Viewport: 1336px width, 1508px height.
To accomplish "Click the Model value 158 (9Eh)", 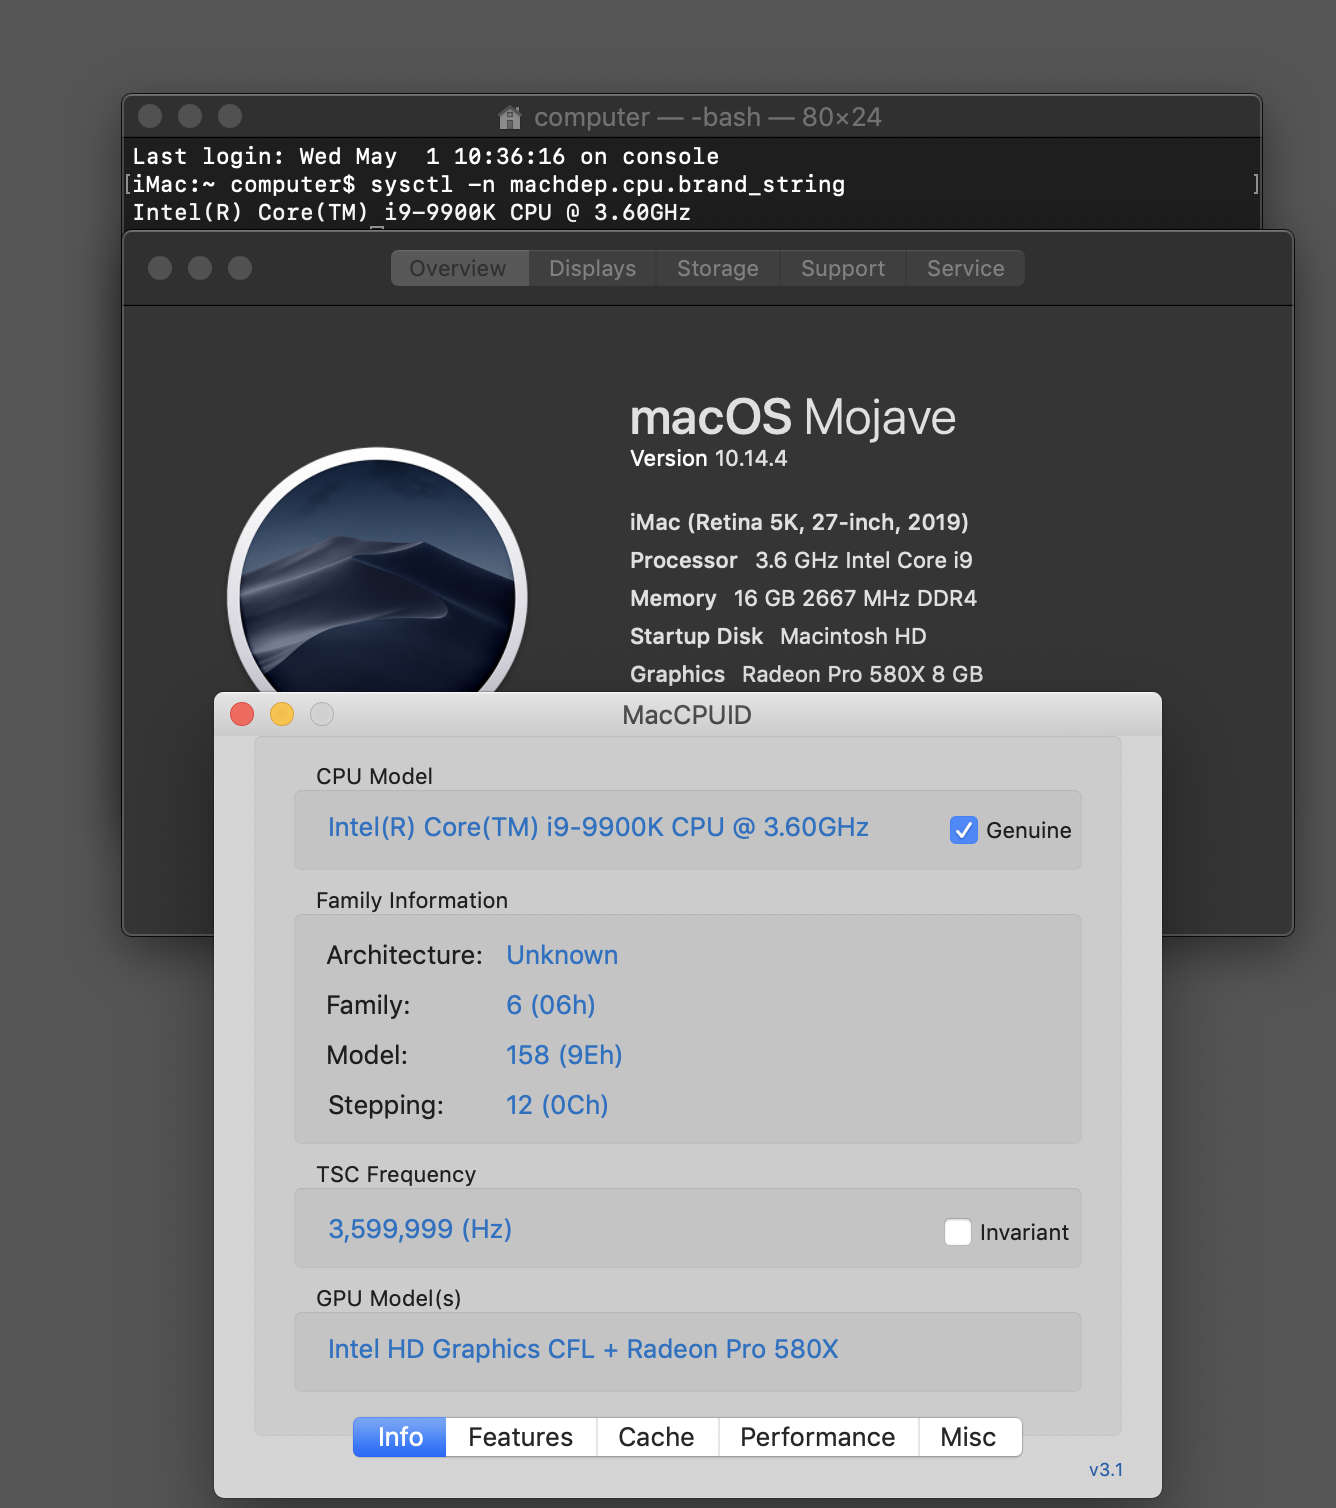I will 564,1055.
